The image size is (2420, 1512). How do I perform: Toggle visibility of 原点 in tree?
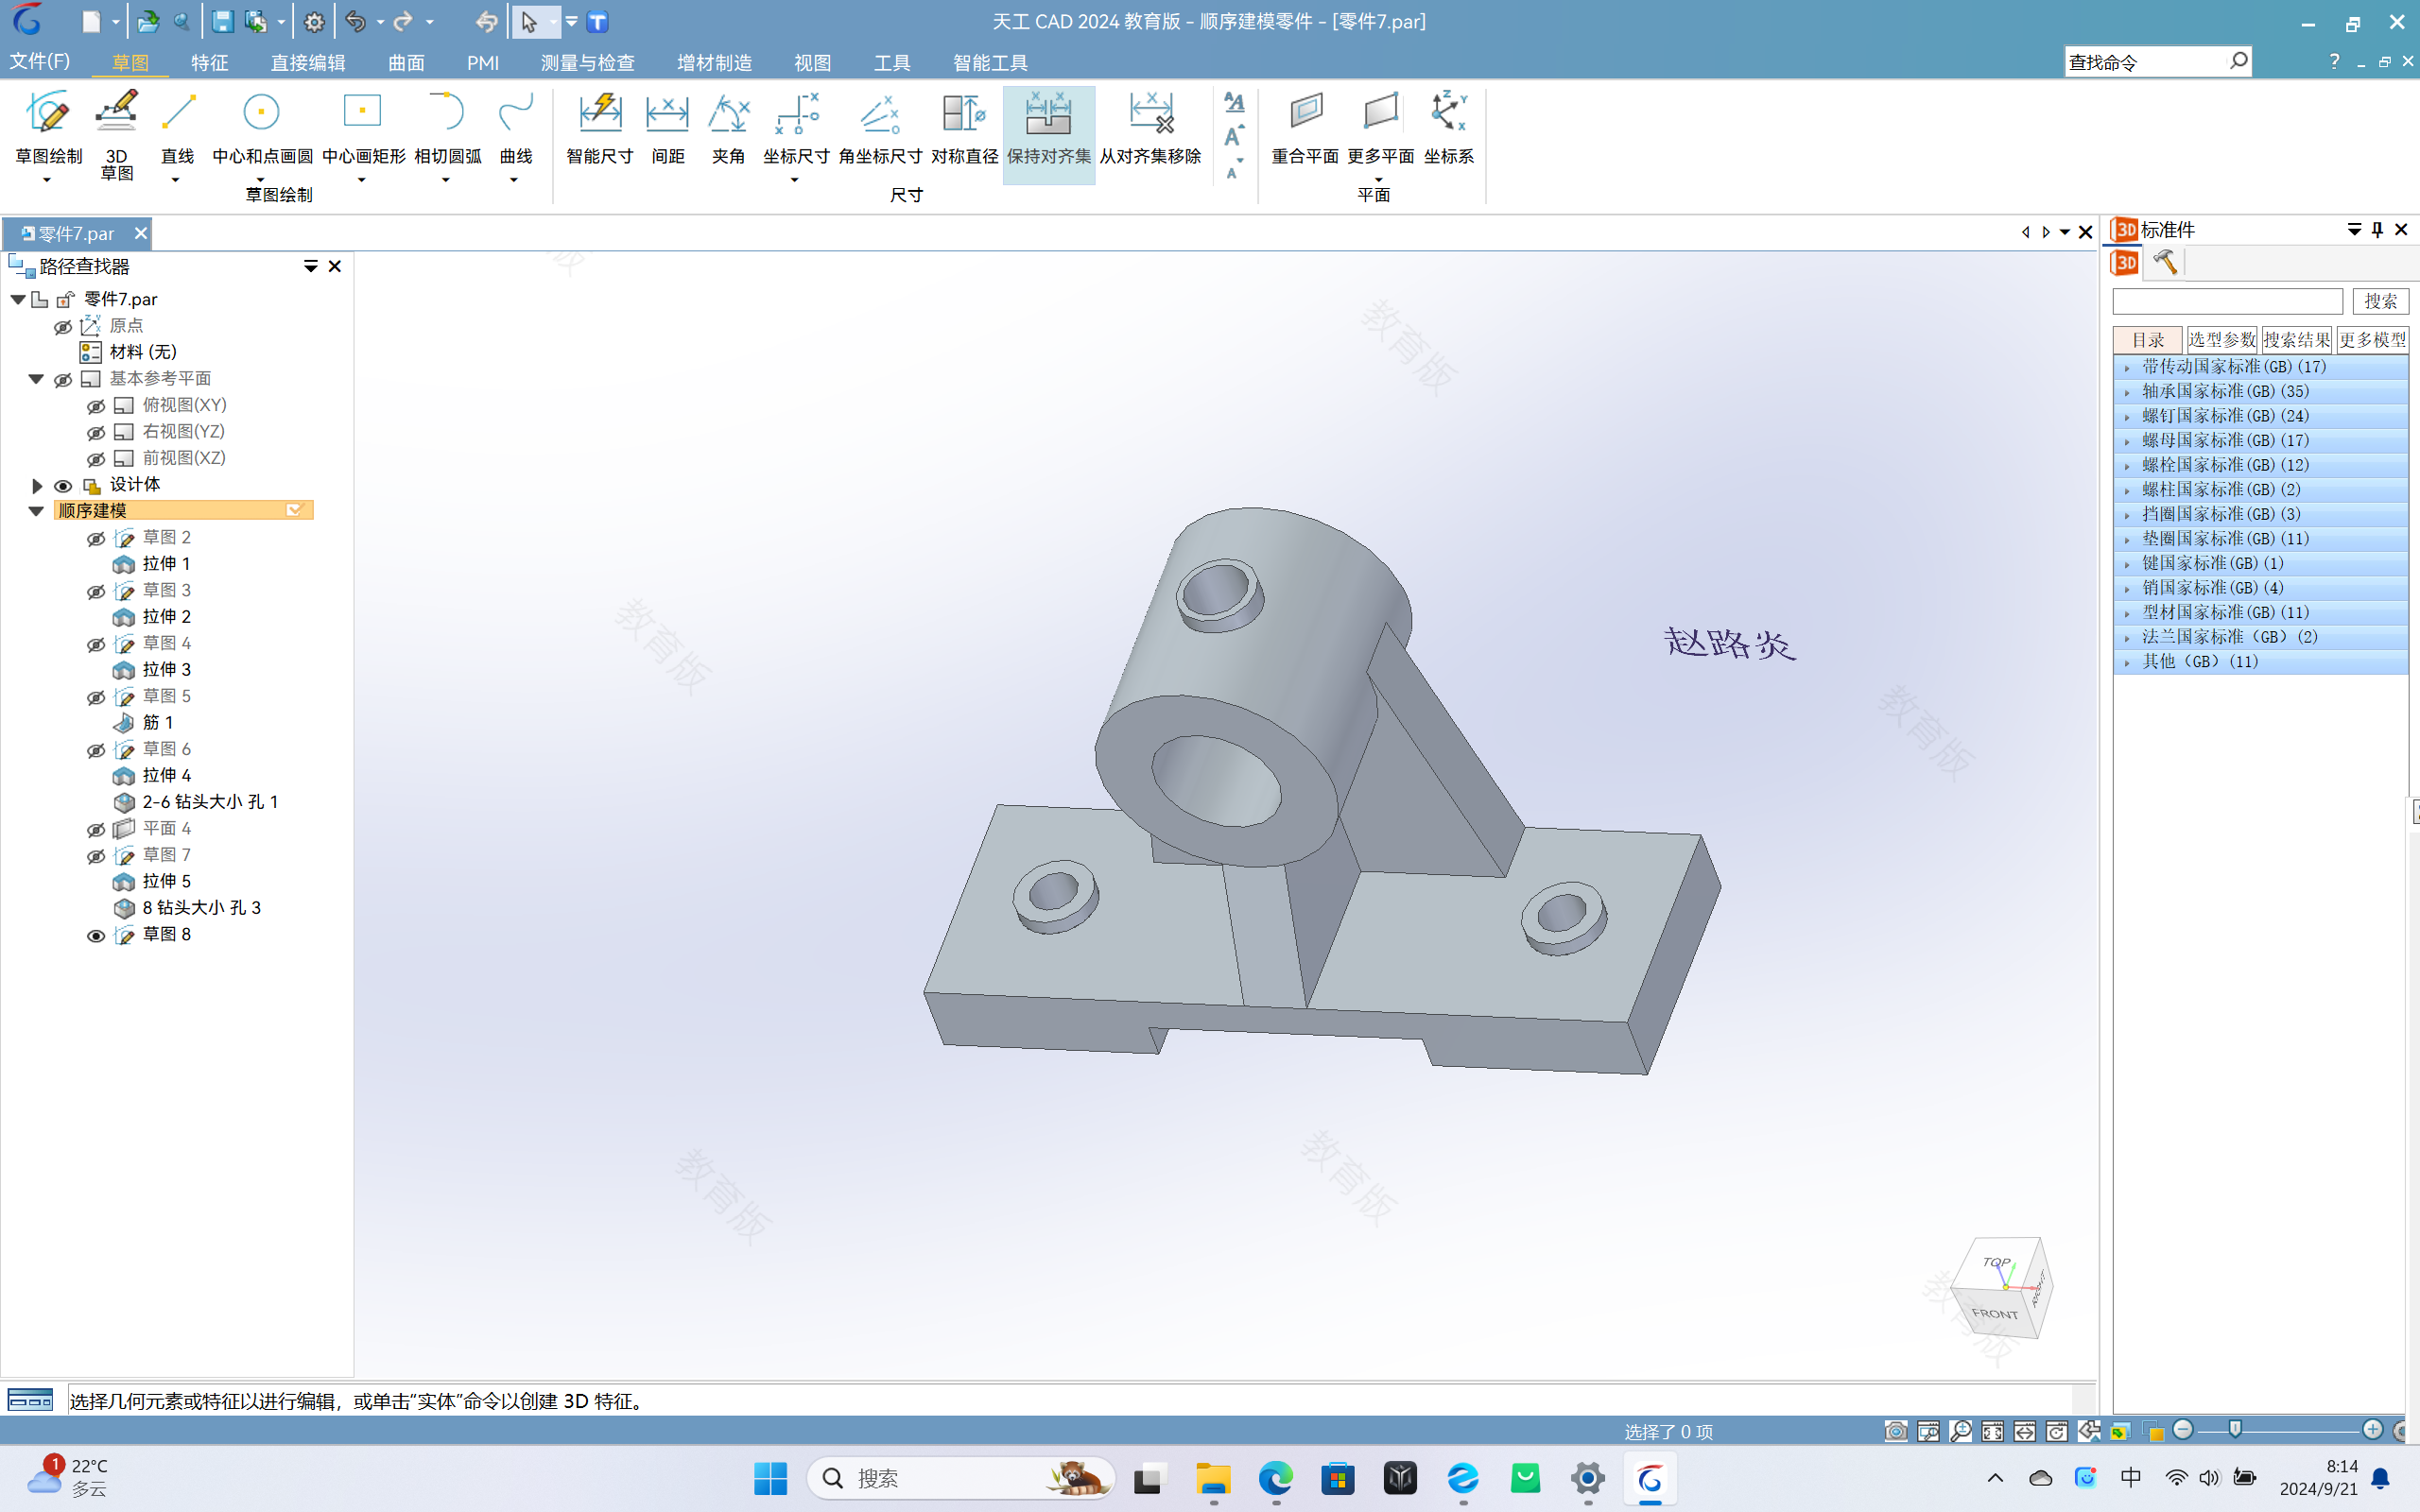pos(63,326)
